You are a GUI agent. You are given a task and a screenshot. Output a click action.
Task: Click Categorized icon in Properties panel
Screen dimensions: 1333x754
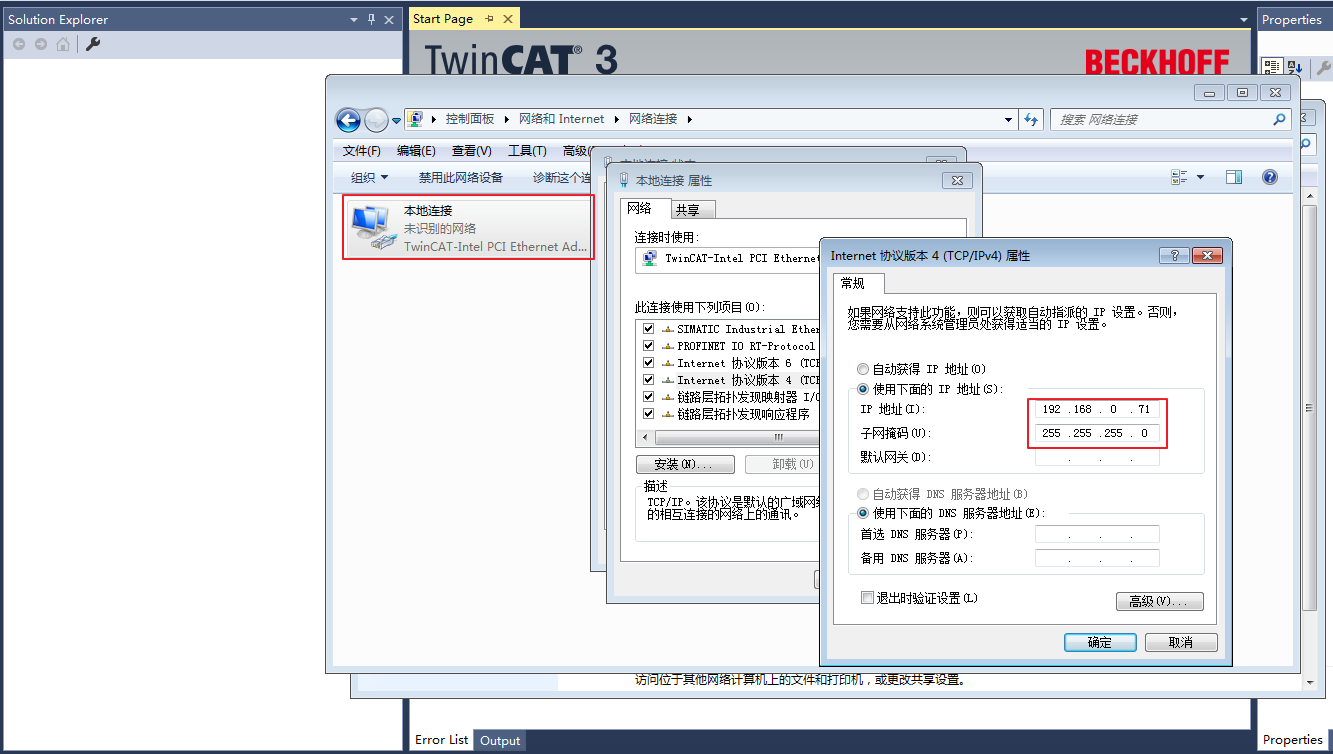(1272, 67)
